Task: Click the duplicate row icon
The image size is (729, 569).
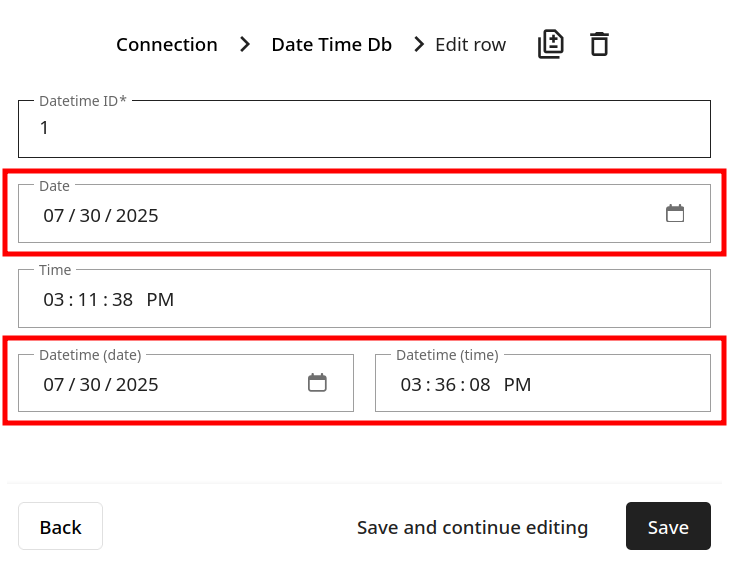Action: [x=551, y=44]
